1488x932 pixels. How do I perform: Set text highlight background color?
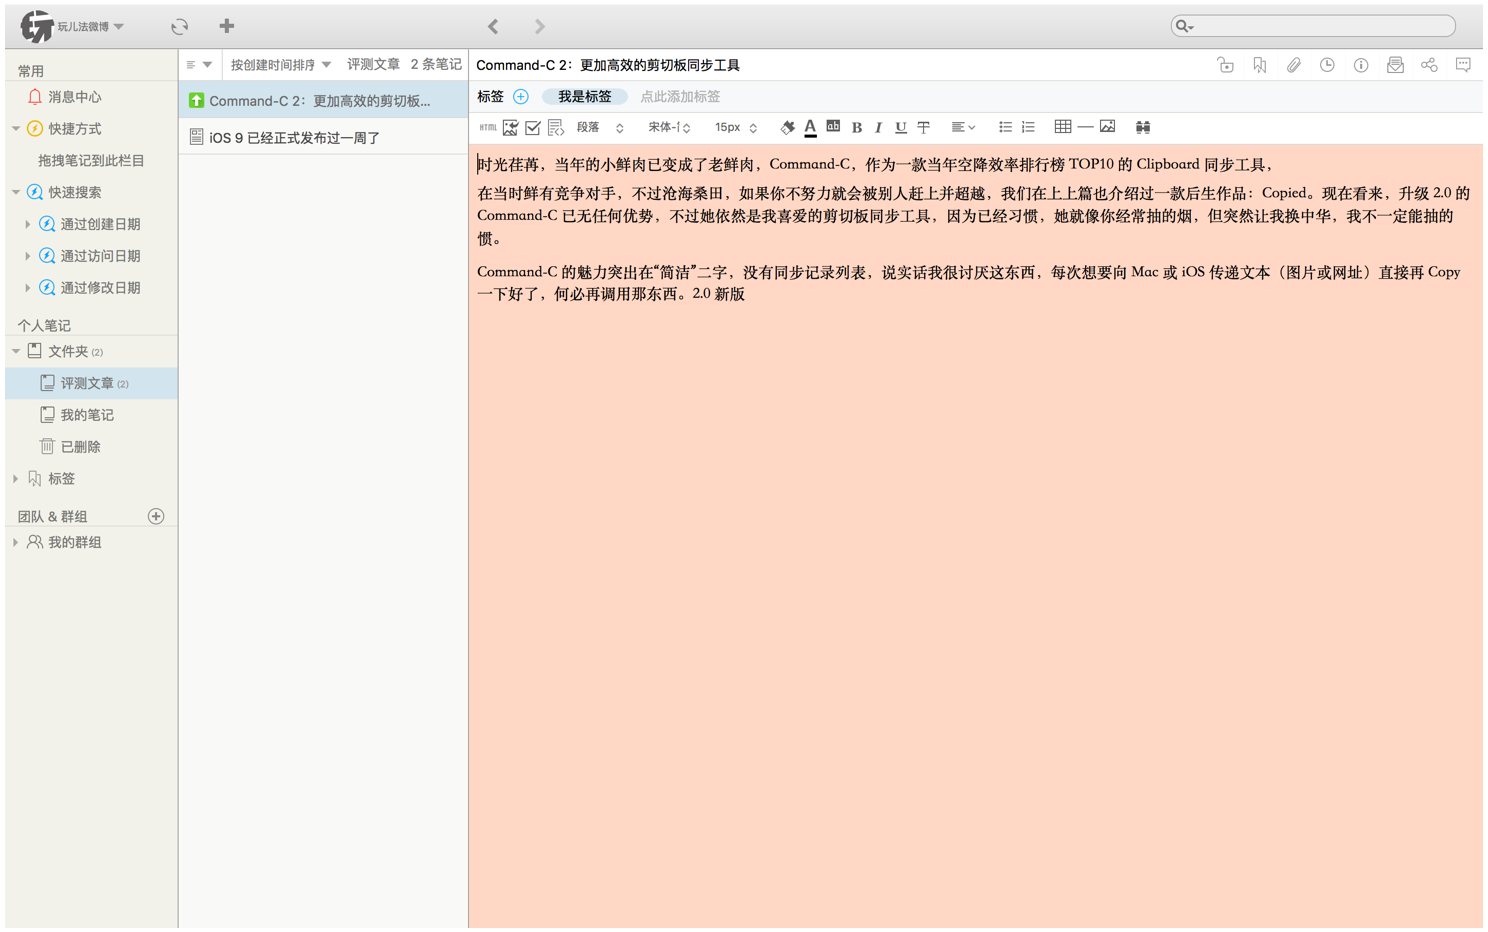(833, 126)
